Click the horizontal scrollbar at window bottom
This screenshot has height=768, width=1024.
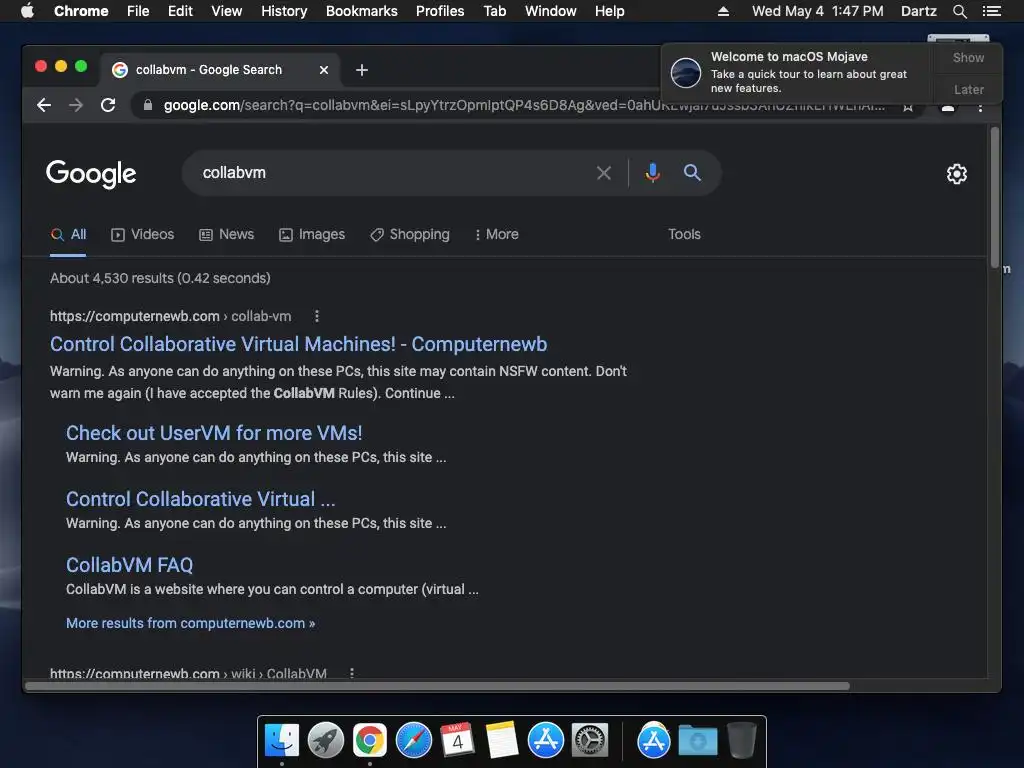pos(438,686)
